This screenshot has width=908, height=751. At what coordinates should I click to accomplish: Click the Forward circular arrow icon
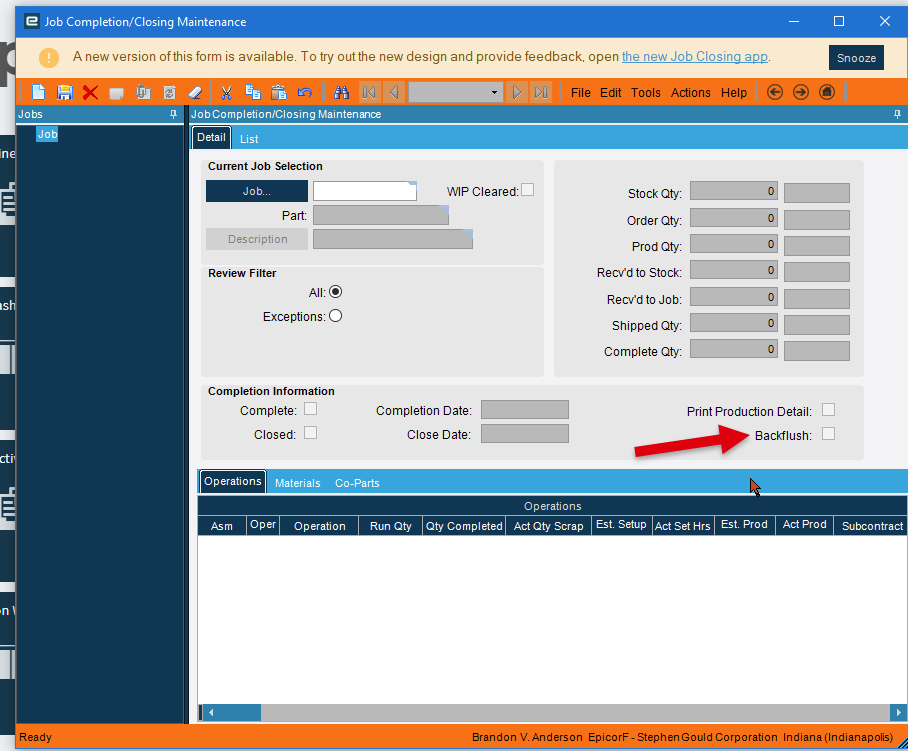click(801, 92)
